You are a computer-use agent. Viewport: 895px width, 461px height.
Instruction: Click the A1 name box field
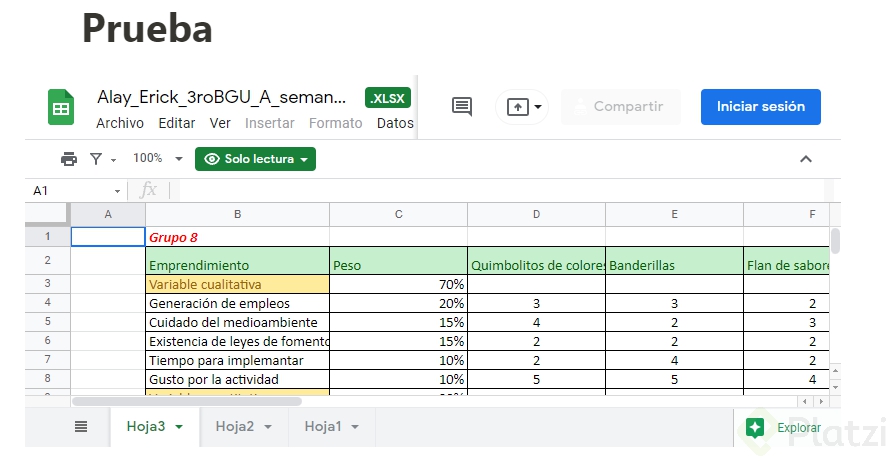[x=70, y=190]
